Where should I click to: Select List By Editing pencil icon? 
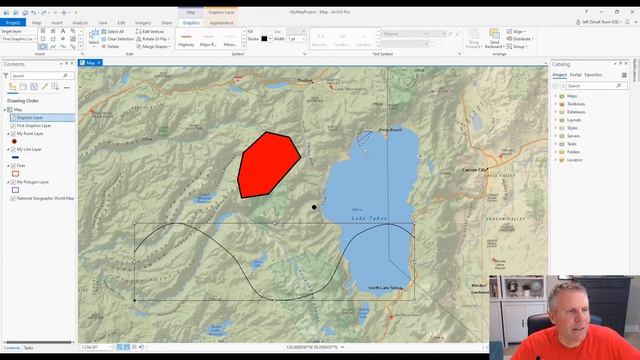click(44, 87)
